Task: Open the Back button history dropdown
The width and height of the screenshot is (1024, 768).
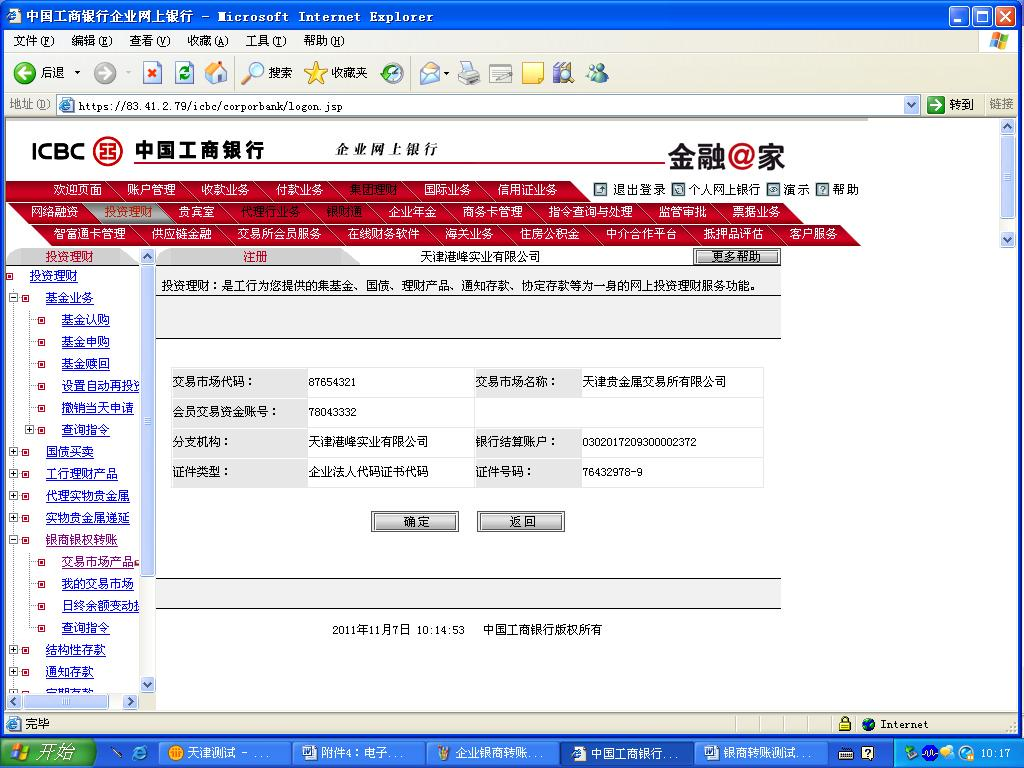Action: [77, 72]
